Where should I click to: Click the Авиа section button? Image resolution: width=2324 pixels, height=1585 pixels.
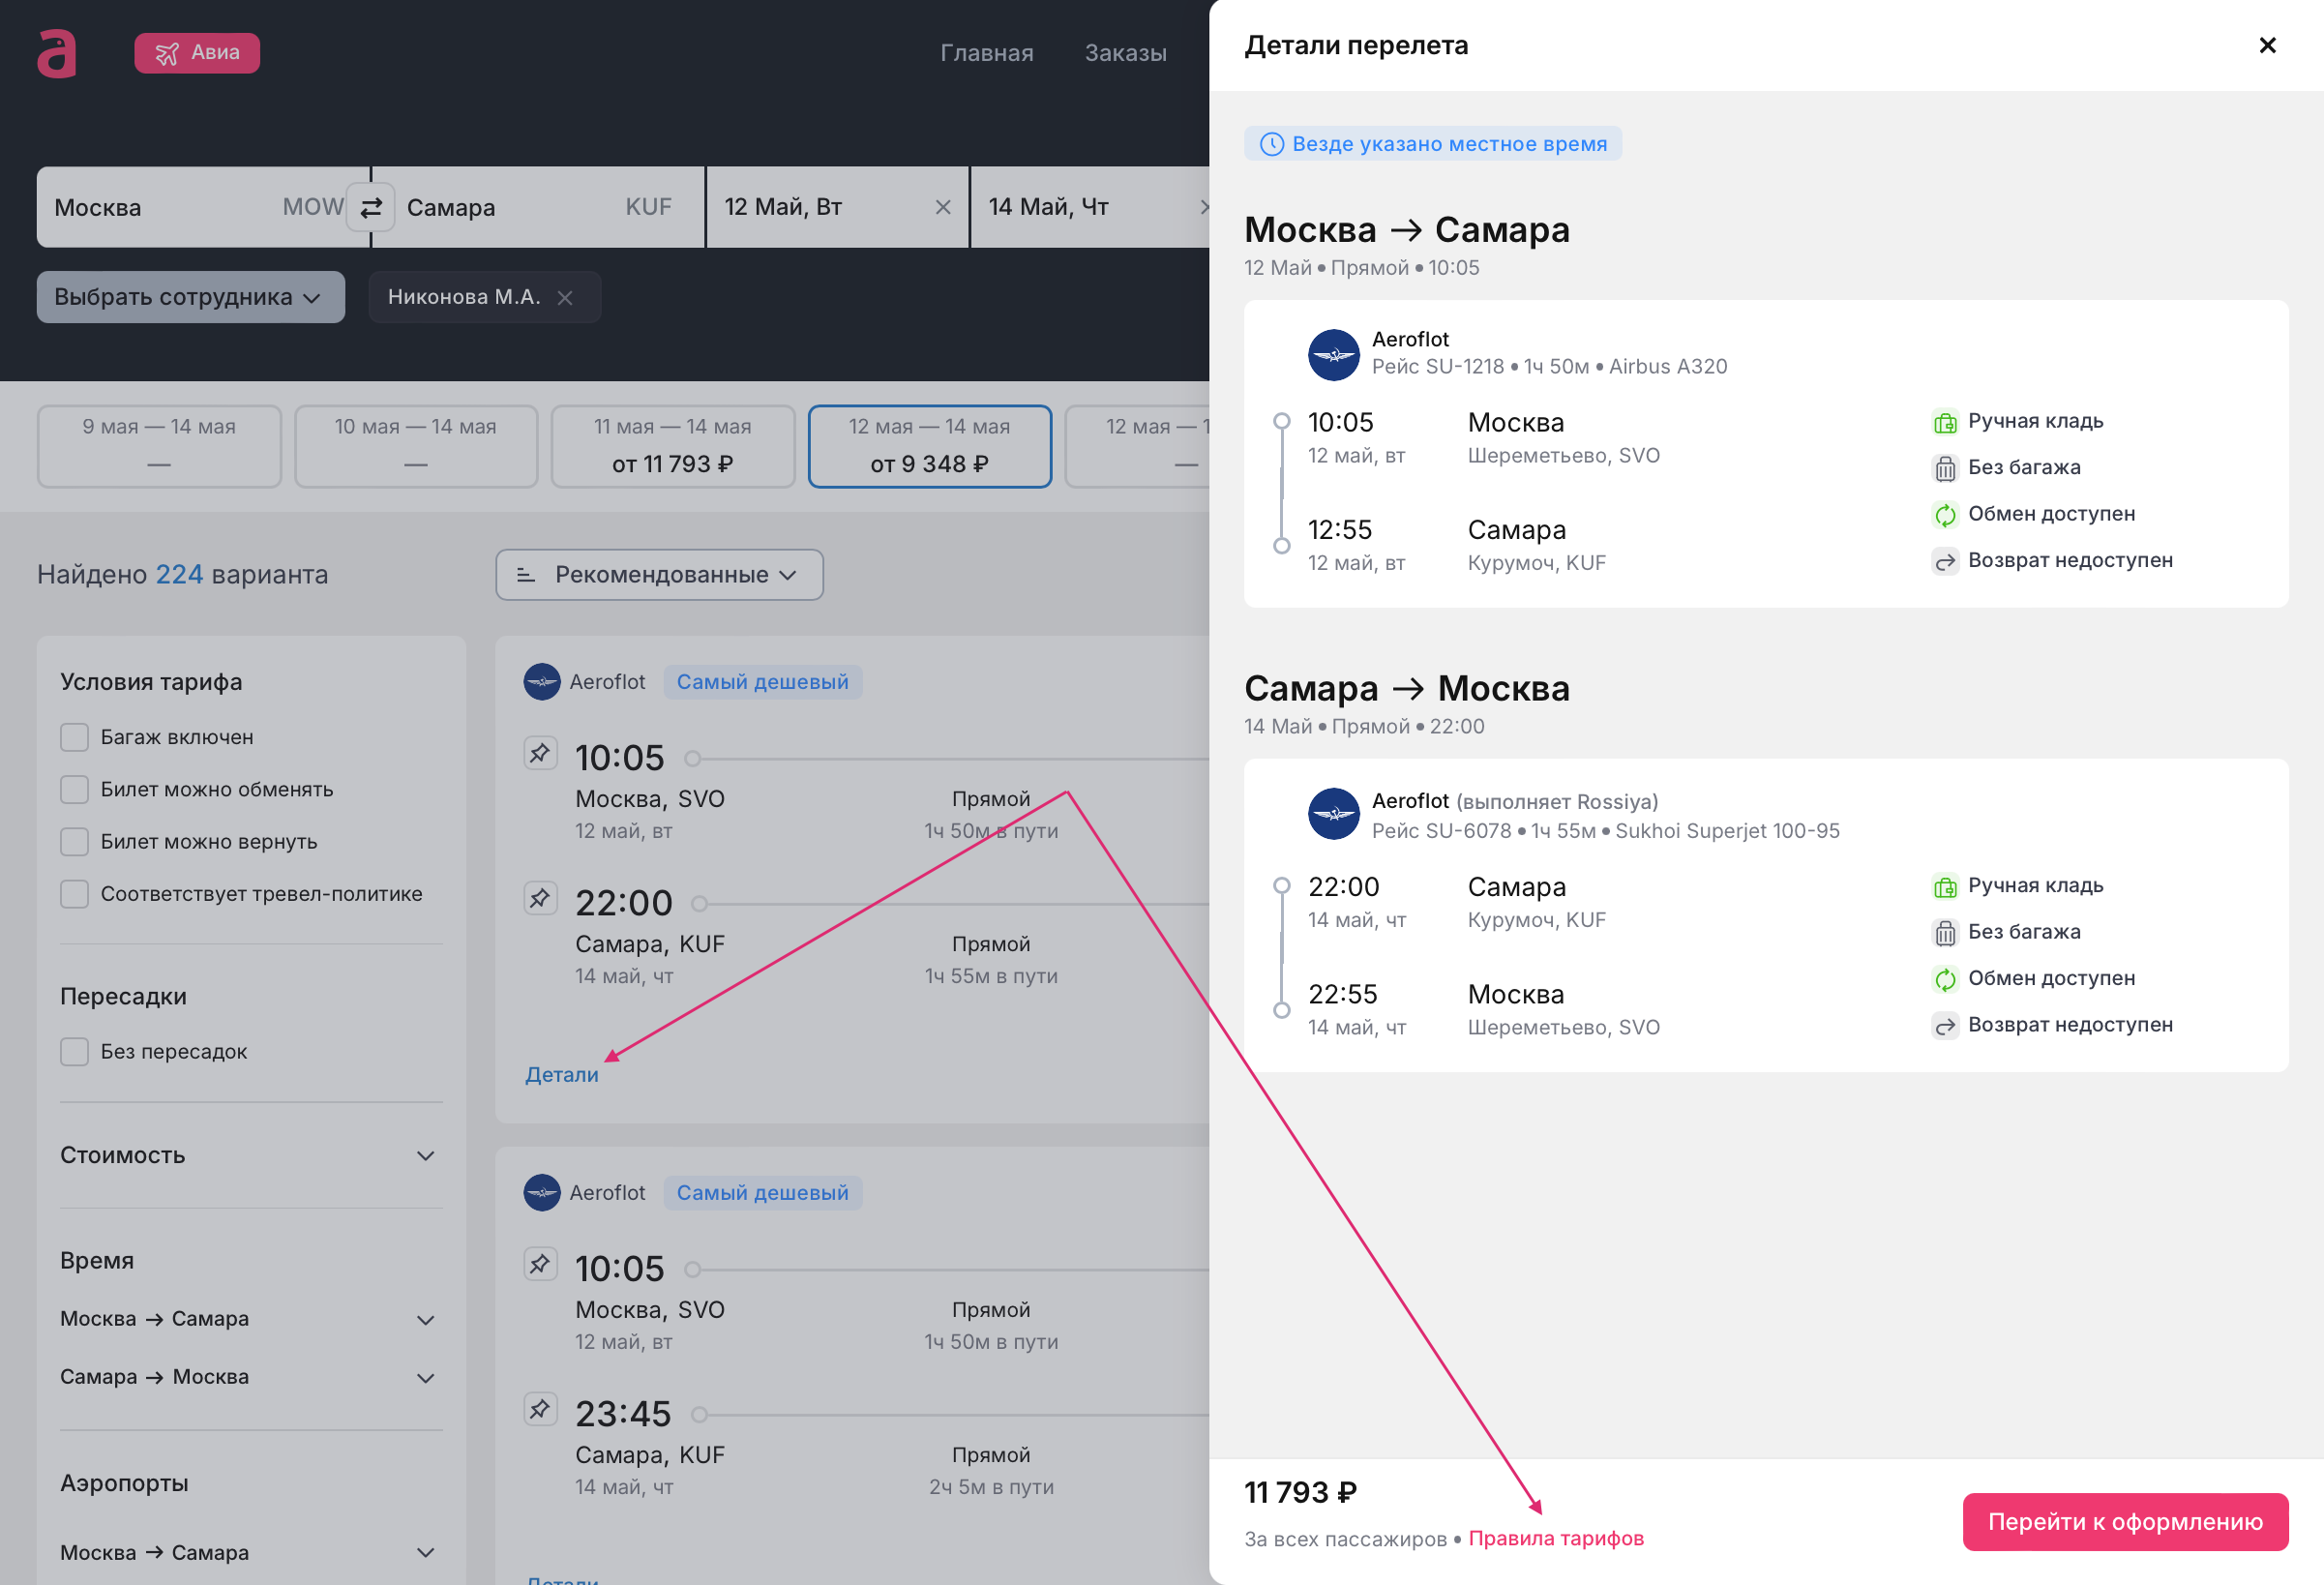click(197, 53)
